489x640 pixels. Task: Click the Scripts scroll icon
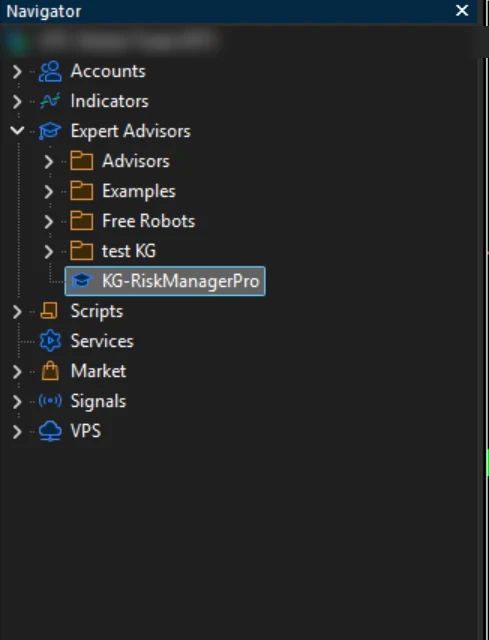pyautogui.click(x=49, y=311)
